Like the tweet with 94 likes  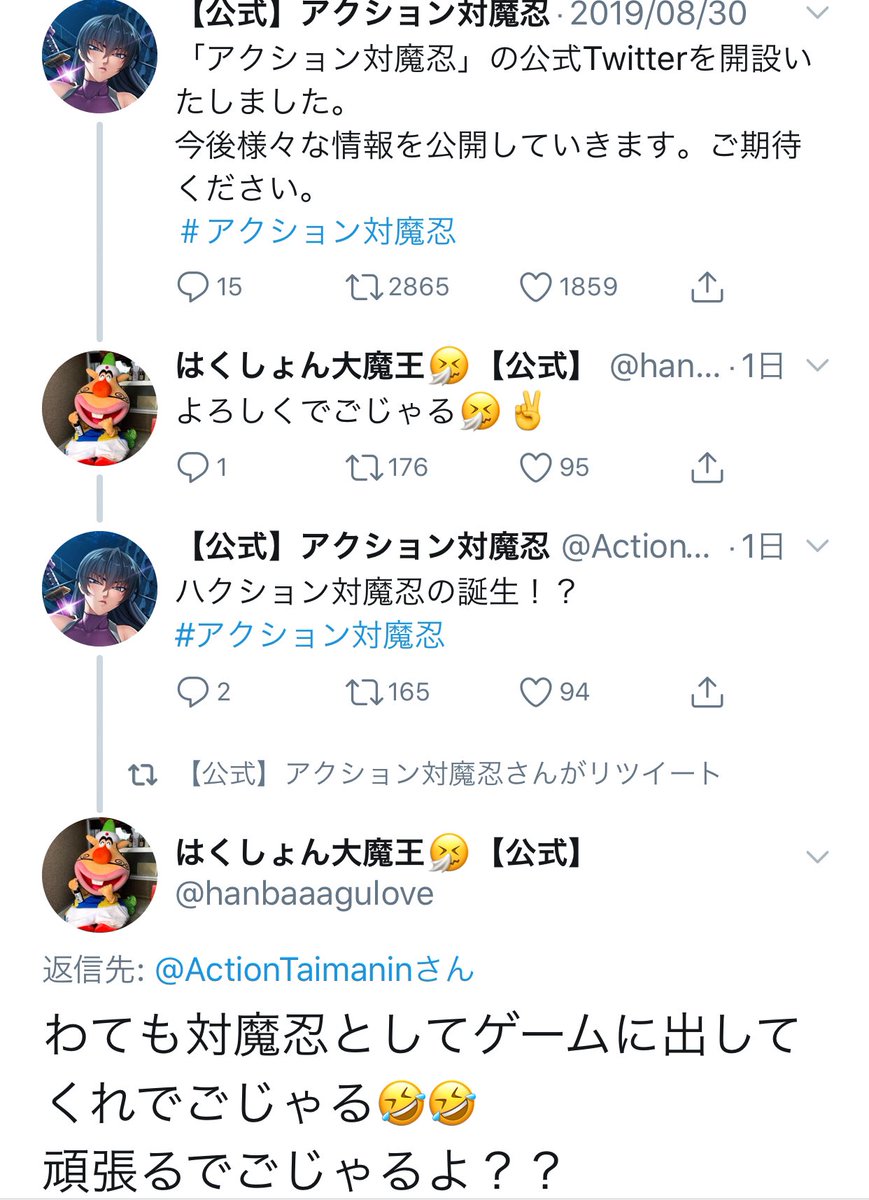(537, 691)
